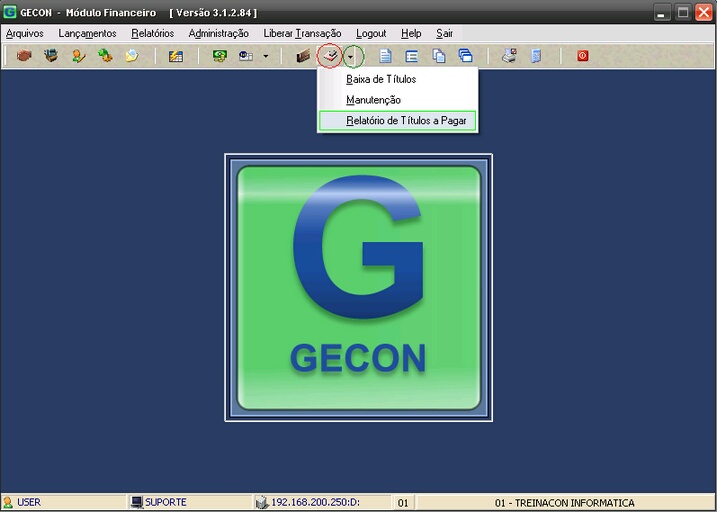Click the cascading windows toolbar icon
717x512 pixels.
(x=465, y=56)
